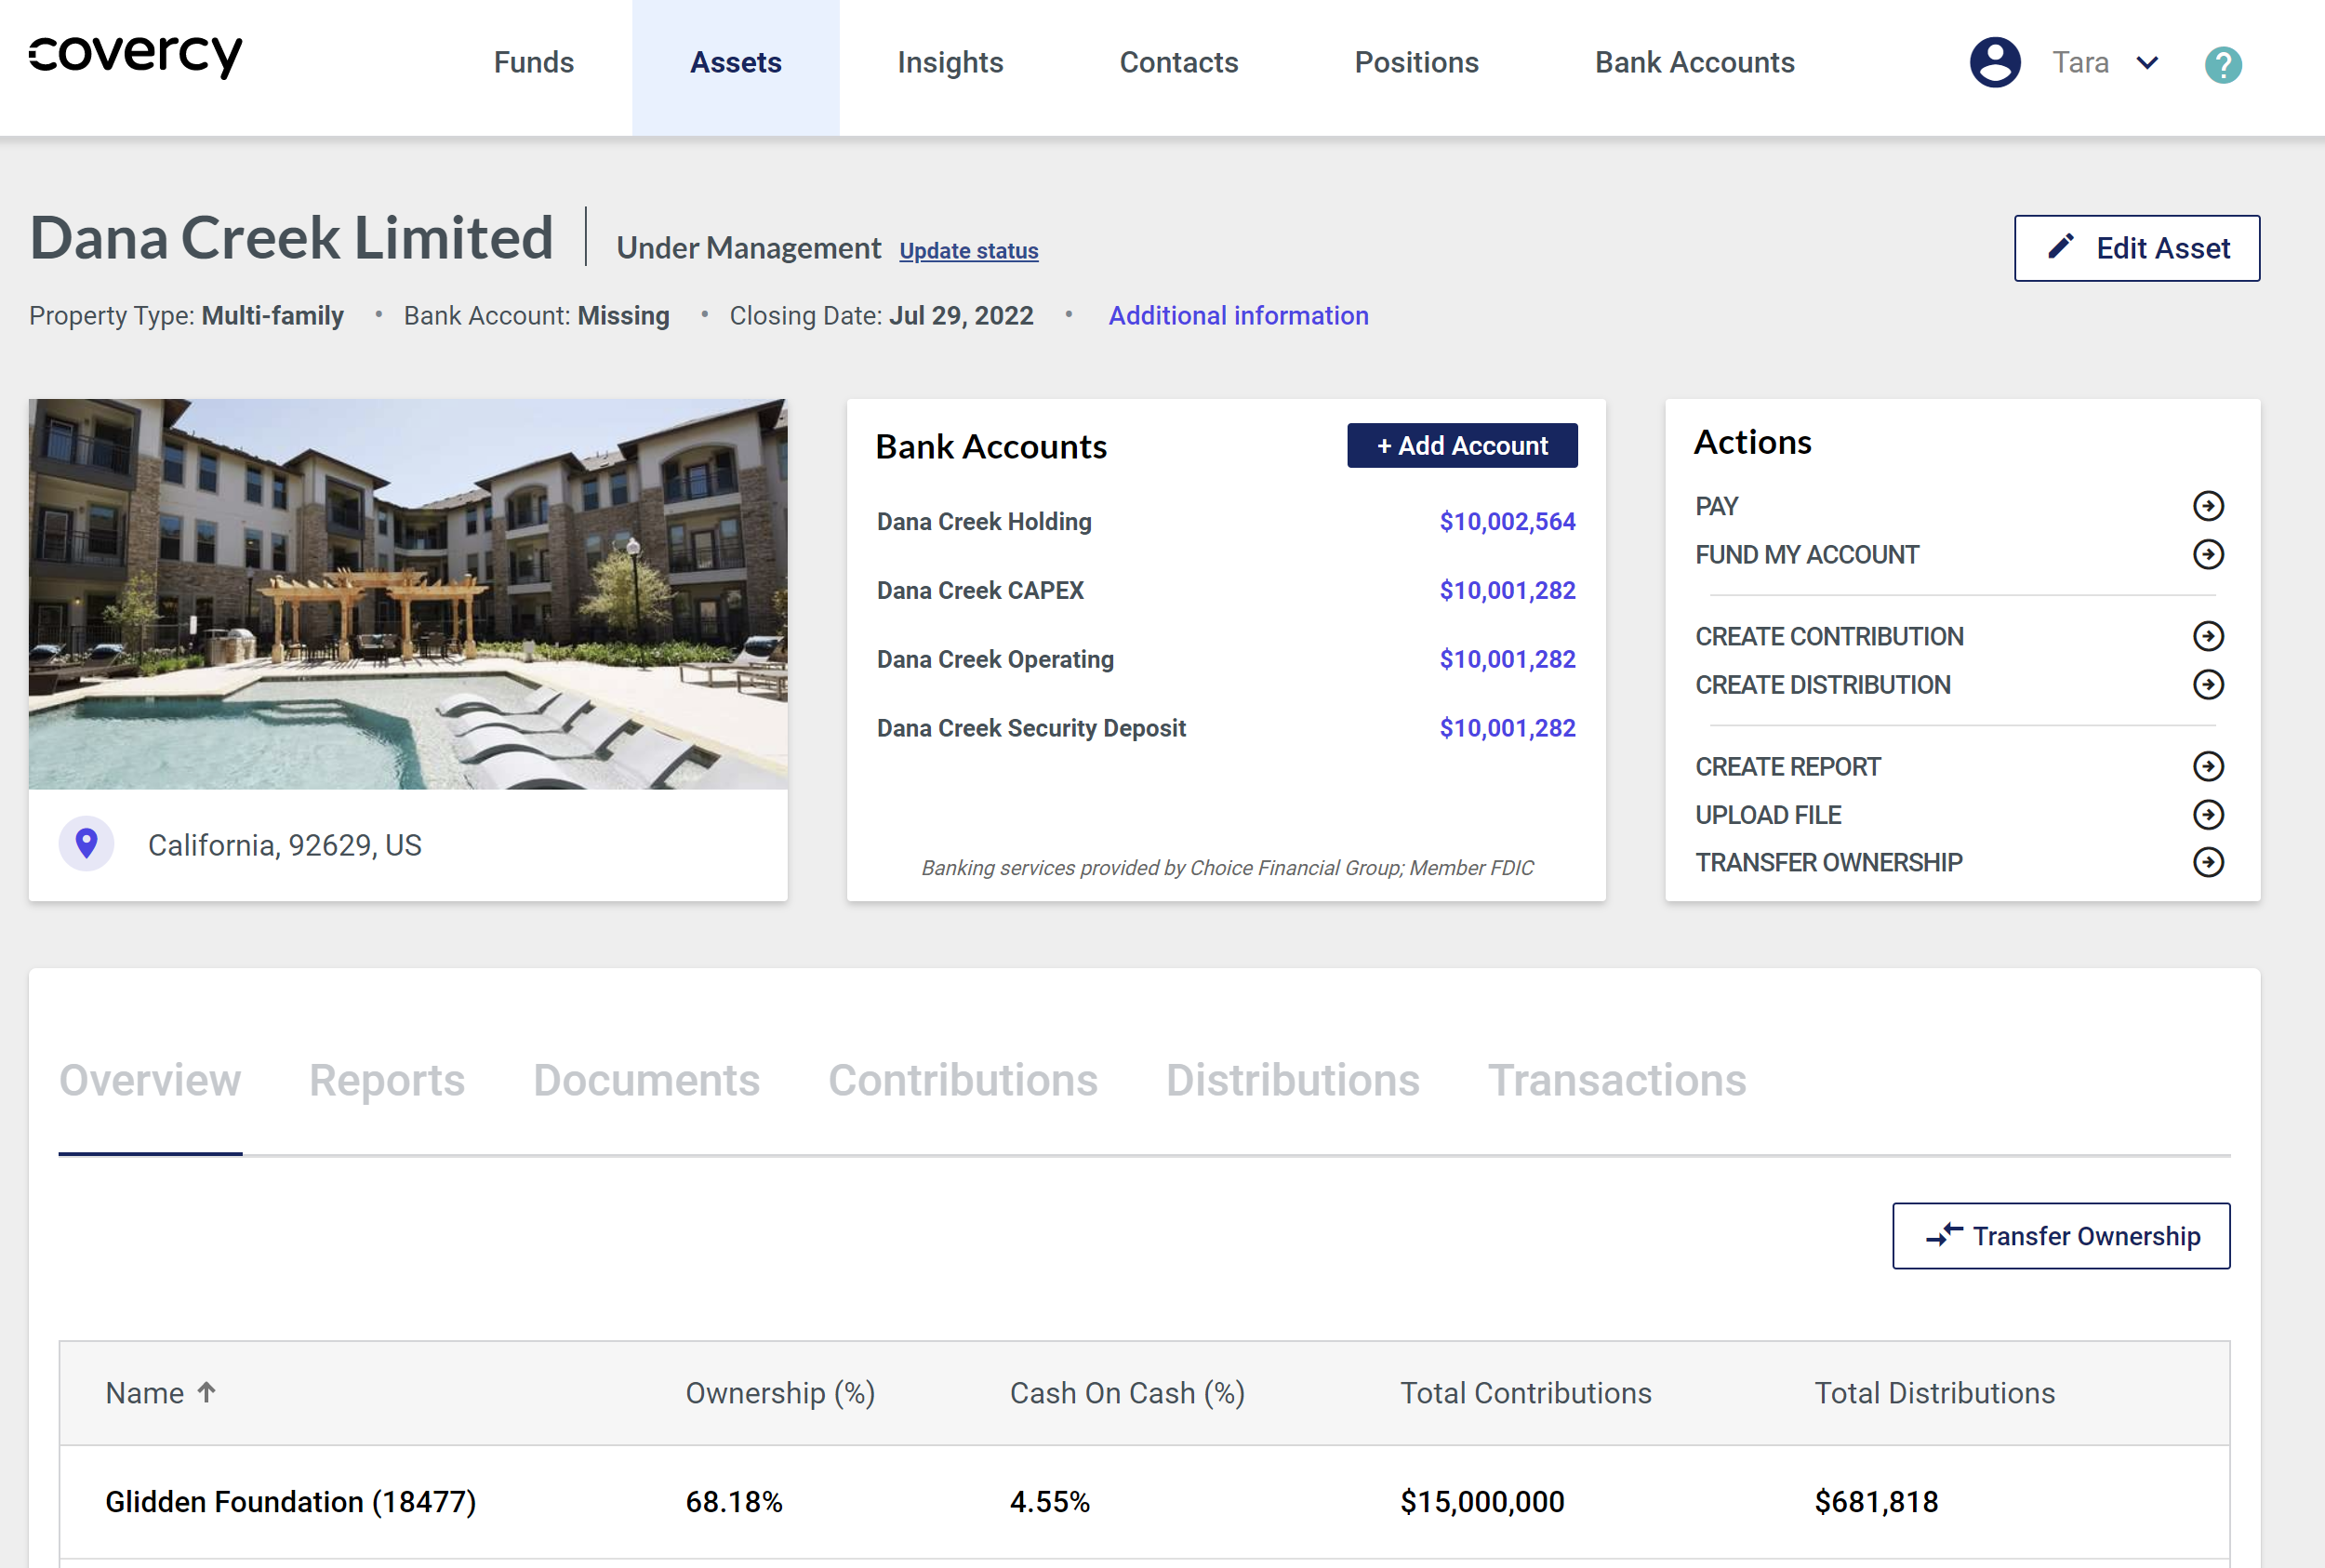Open TRANSFER OWNERSHIP action arrow icon

tap(2208, 861)
